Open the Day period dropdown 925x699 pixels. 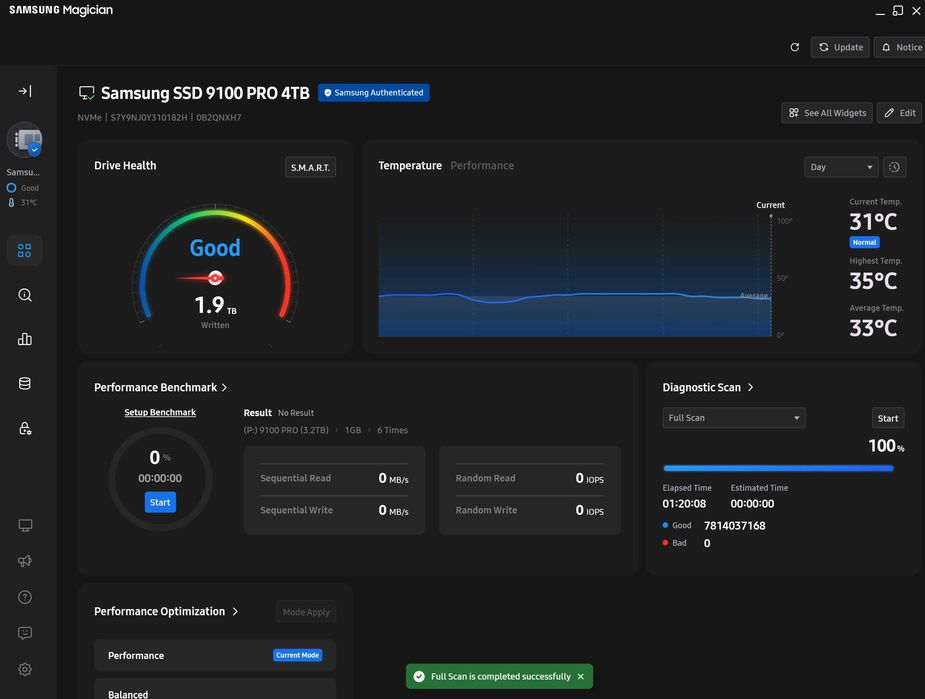click(841, 167)
